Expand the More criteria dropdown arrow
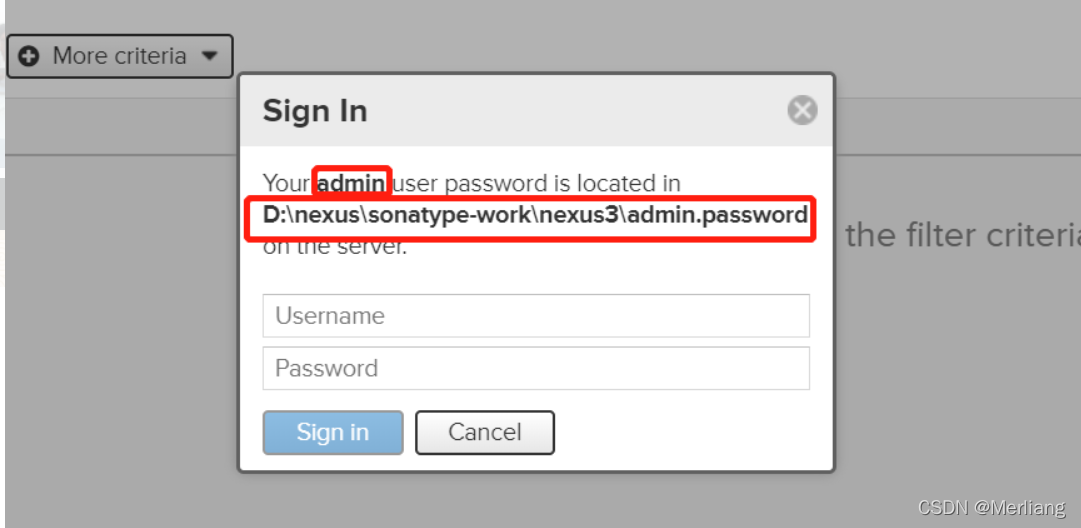Screen dimensions: 1081x528 pos(209,56)
